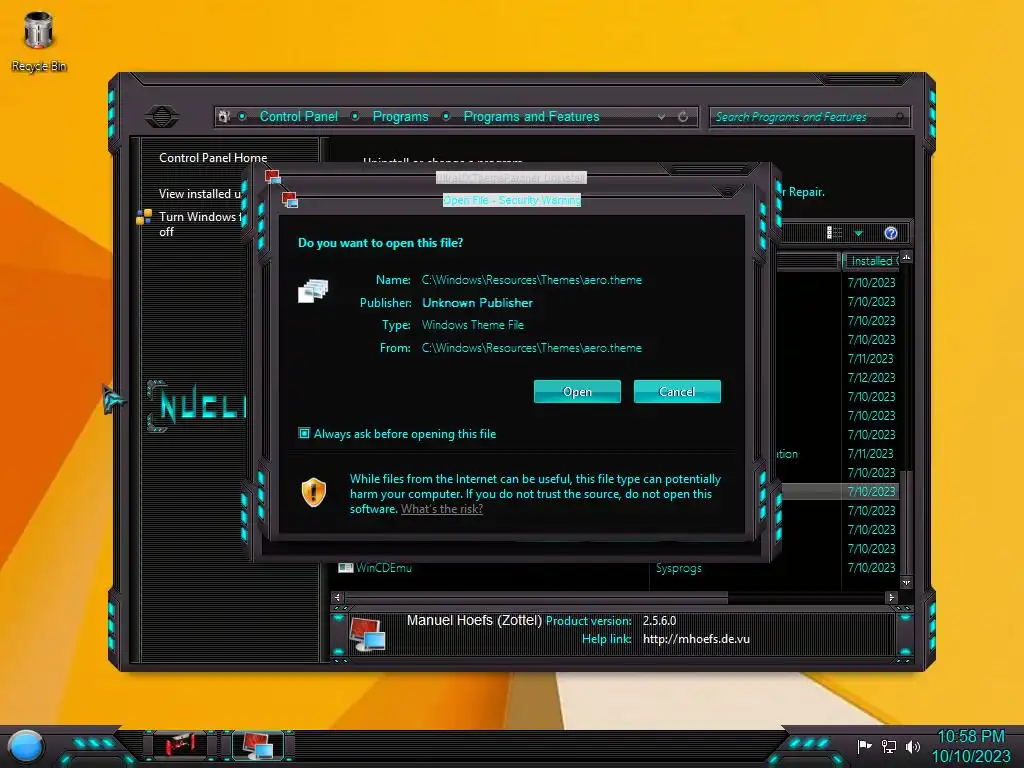Cancel the Open File security warning
The height and width of the screenshot is (768, 1024).
coord(677,391)
